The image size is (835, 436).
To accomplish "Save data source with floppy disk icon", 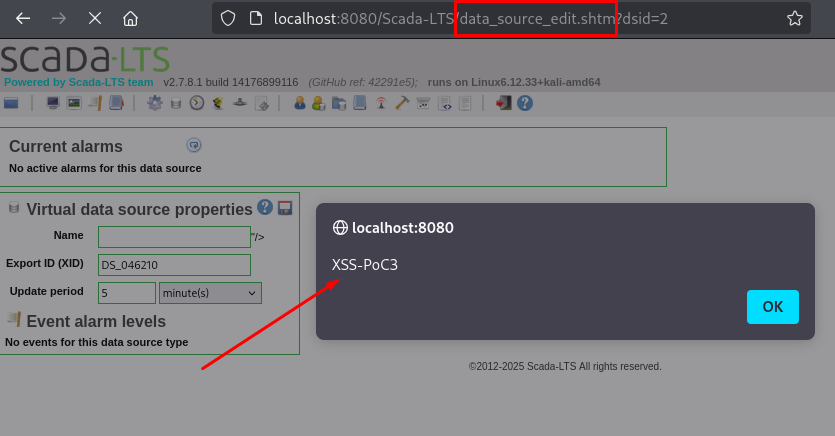I will (x=285, y=208).
